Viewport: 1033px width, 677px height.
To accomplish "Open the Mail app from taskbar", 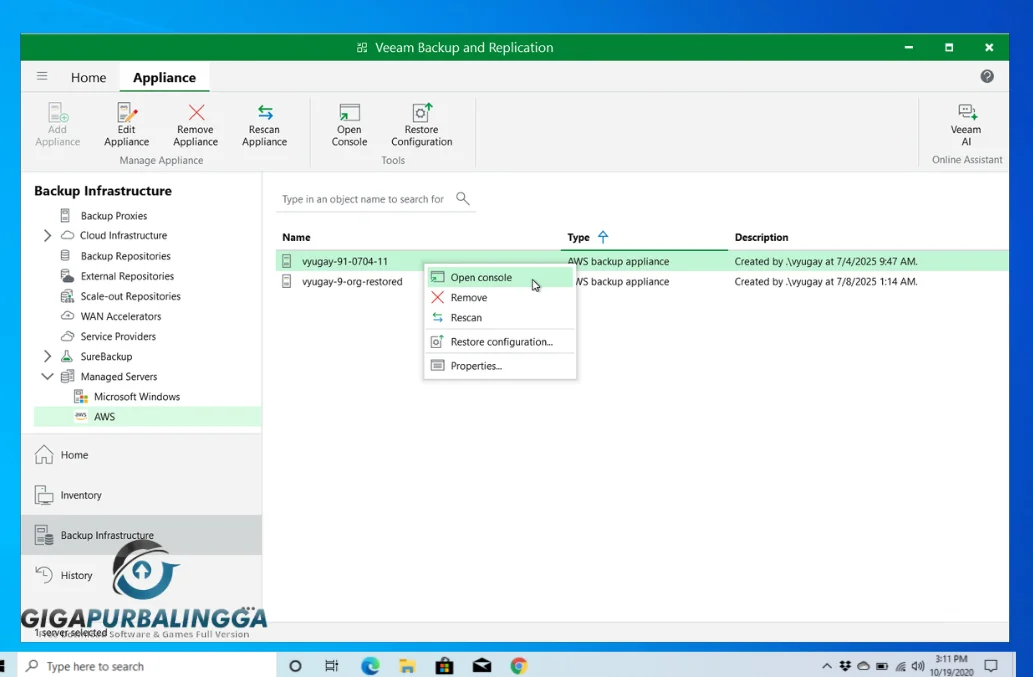I will (x=482, y=666).
